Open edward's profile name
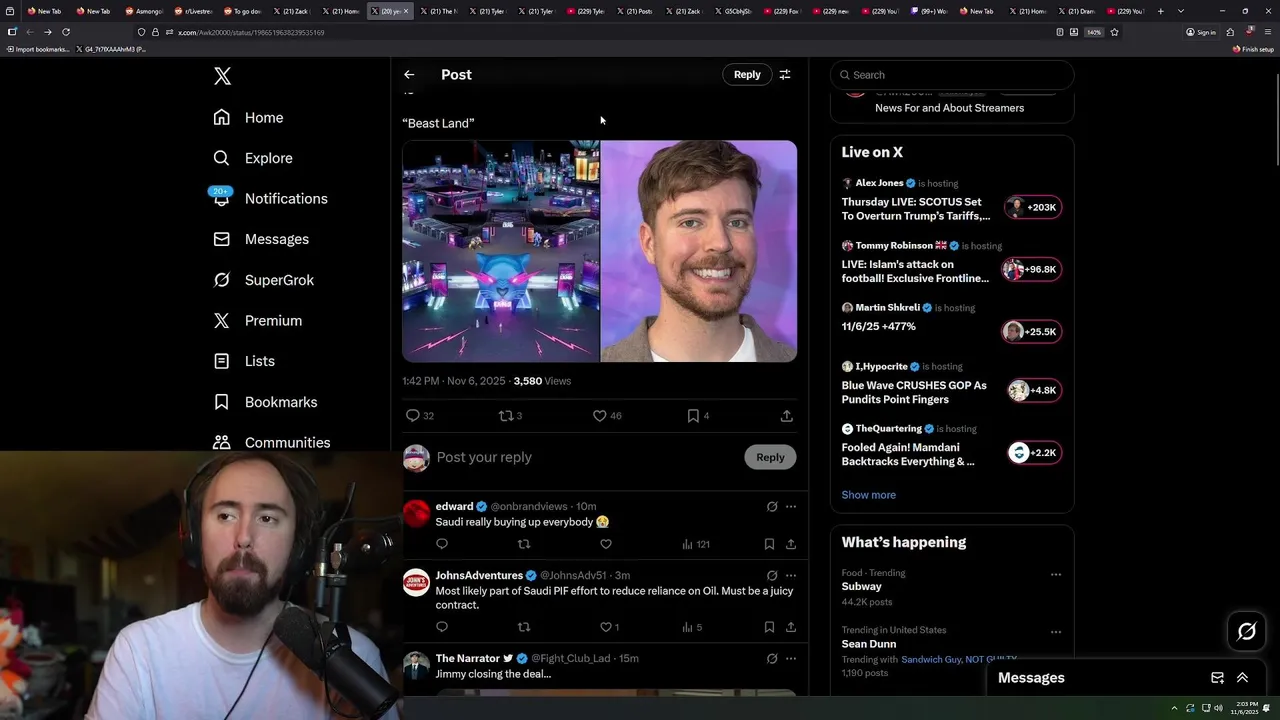Viewport: 1280px width, 720px height. coord(454,507)
